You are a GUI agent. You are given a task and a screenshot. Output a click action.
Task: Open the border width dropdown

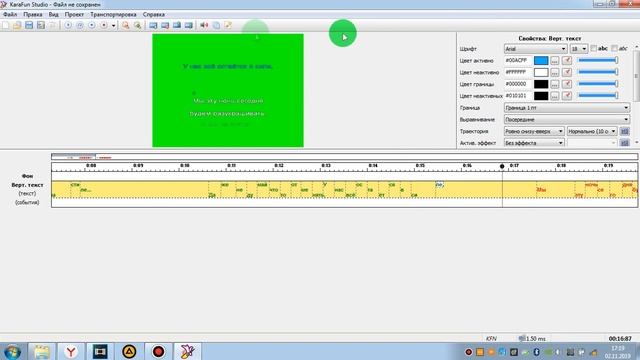point(567,108)
